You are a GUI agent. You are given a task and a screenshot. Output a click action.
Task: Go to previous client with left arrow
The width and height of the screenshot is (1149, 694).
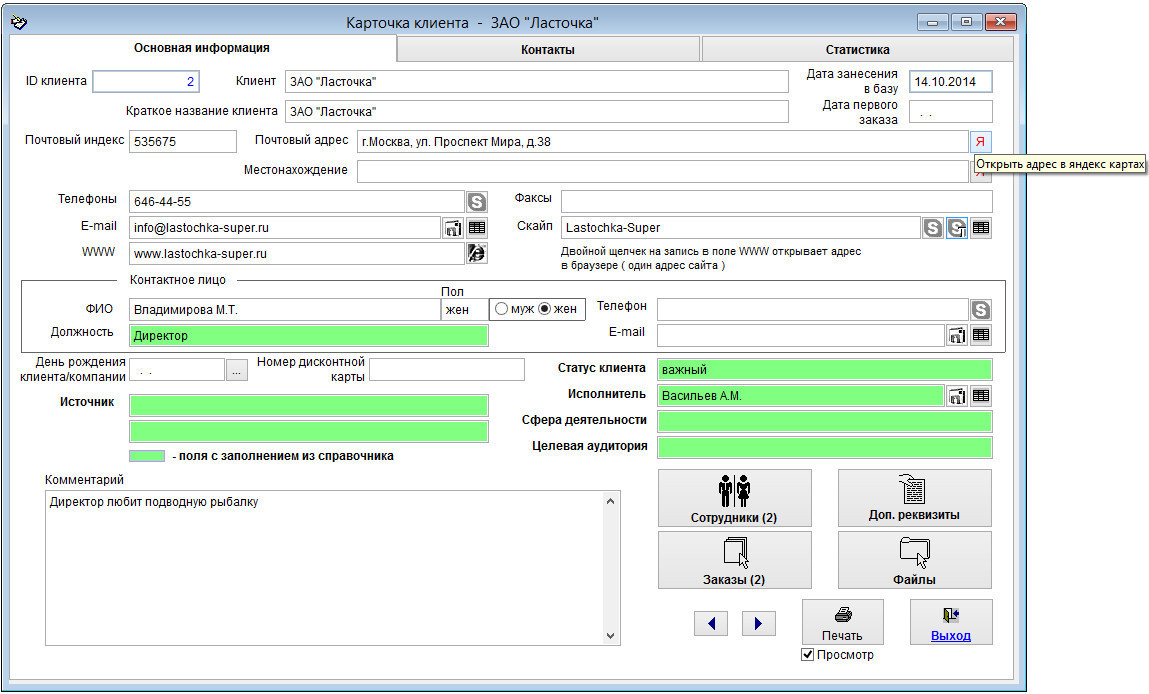point(711,624)
